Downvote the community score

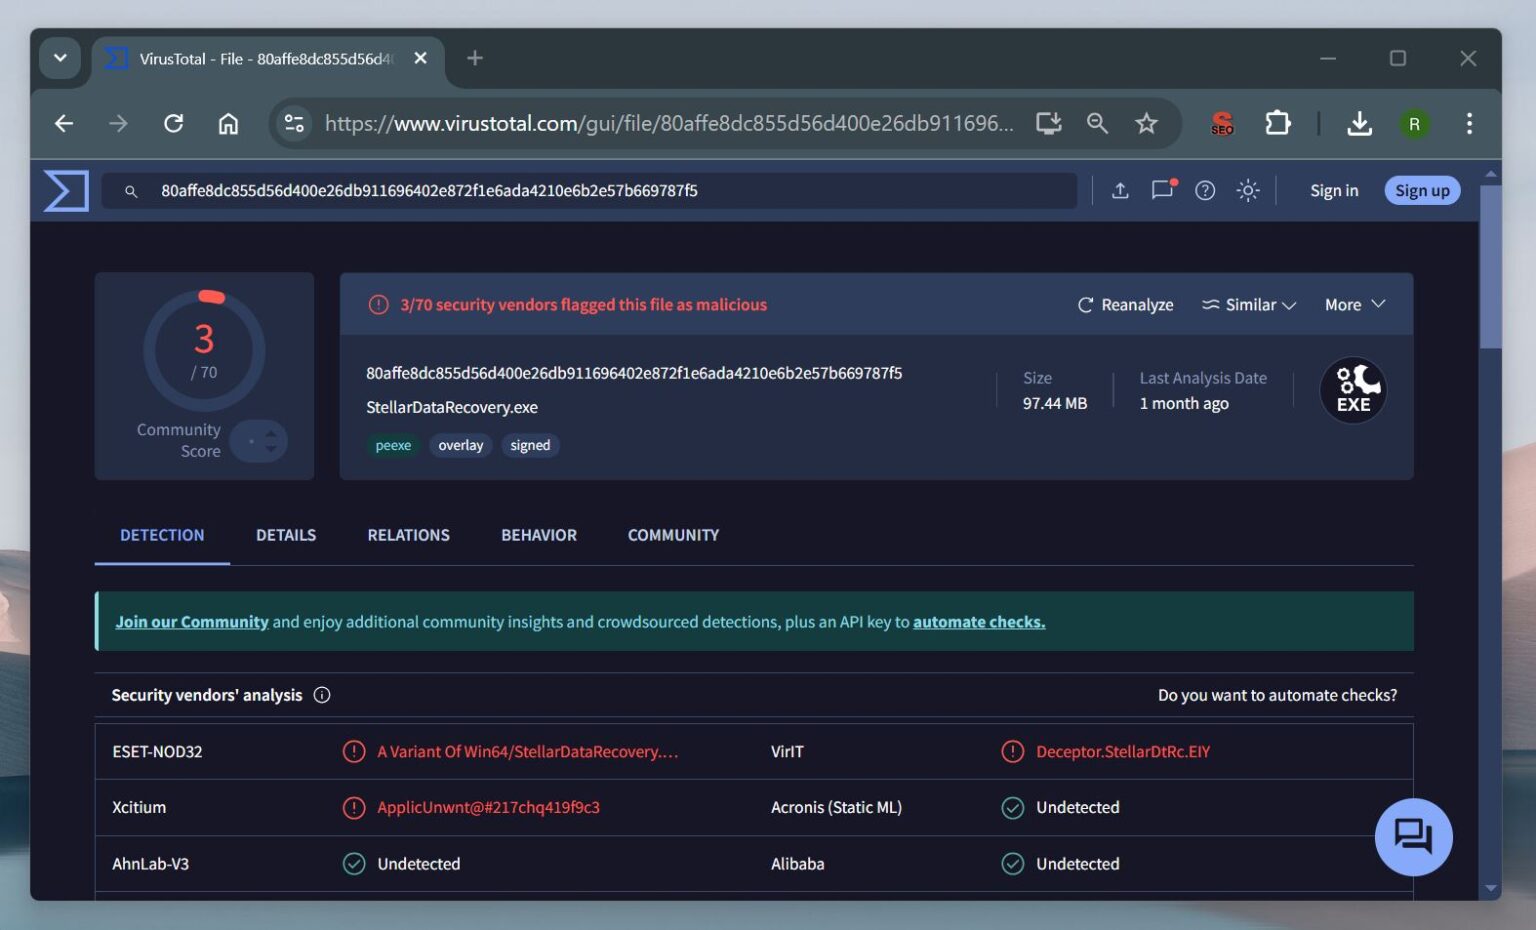pos(271,450)
